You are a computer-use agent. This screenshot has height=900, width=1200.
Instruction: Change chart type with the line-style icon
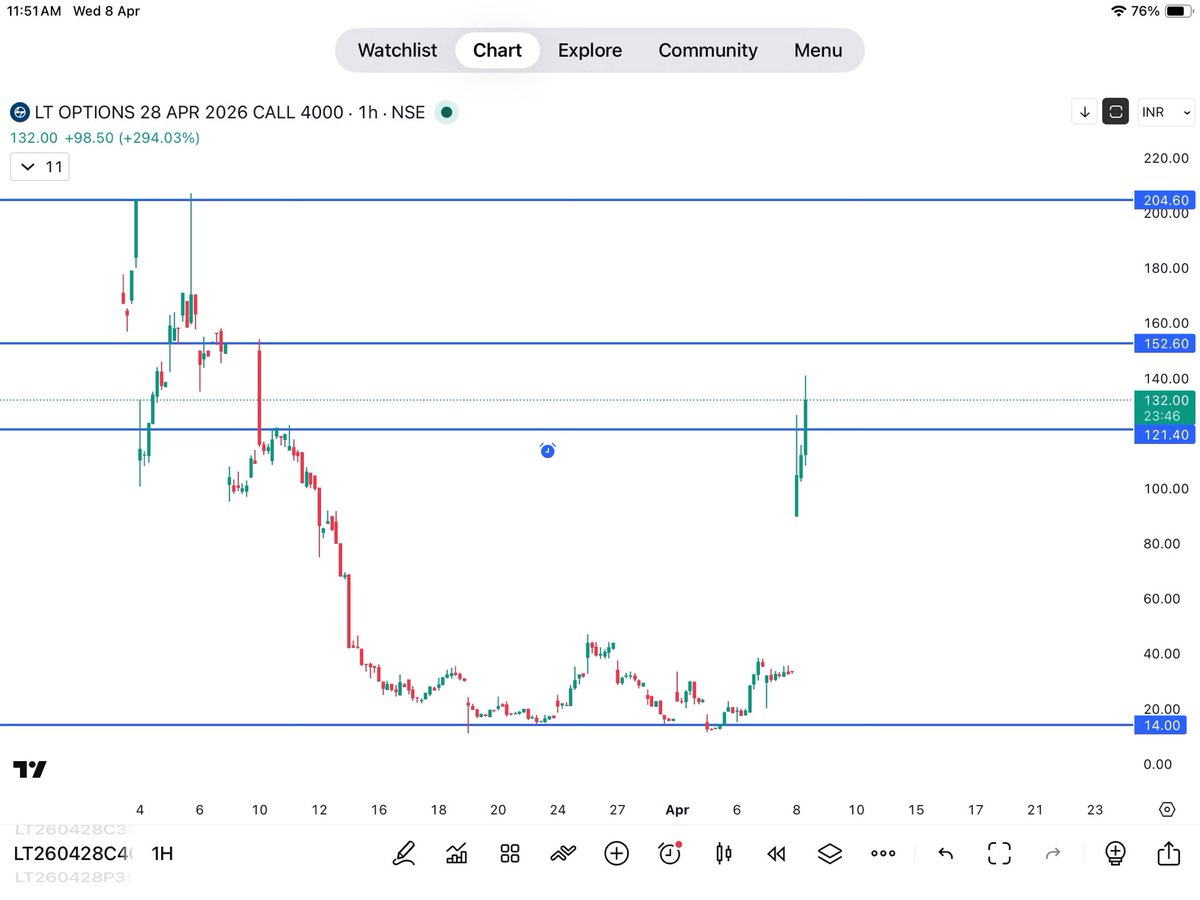click(x=563, y=853)
